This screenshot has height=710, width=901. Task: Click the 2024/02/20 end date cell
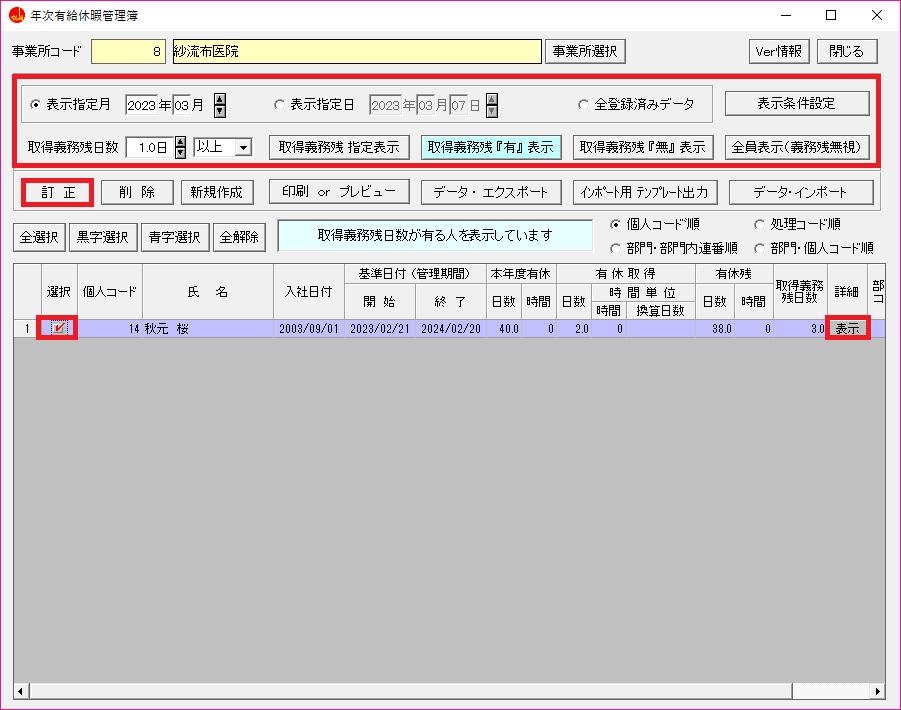(451, 329)
